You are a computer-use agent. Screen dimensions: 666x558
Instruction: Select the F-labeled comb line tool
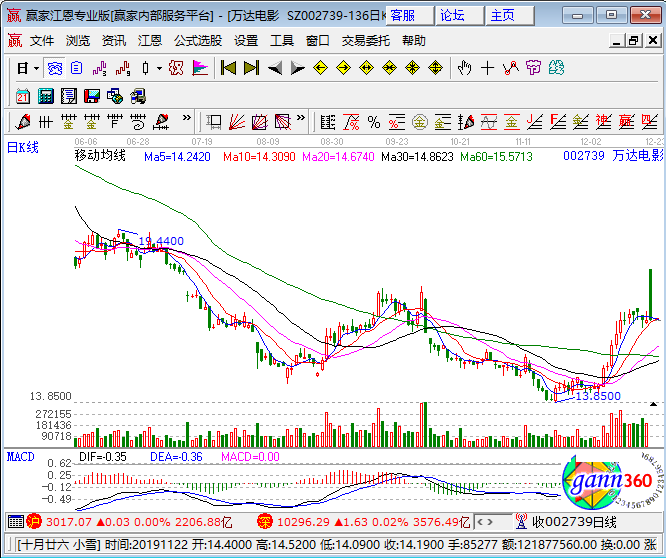point(115,122)
